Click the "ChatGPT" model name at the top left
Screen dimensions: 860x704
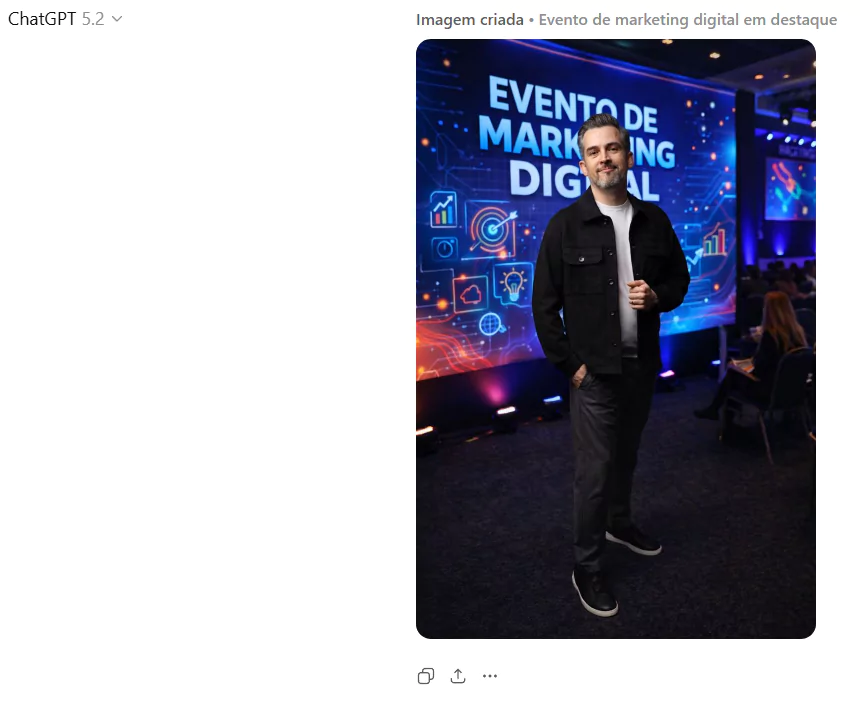click(x=42, y=19)
